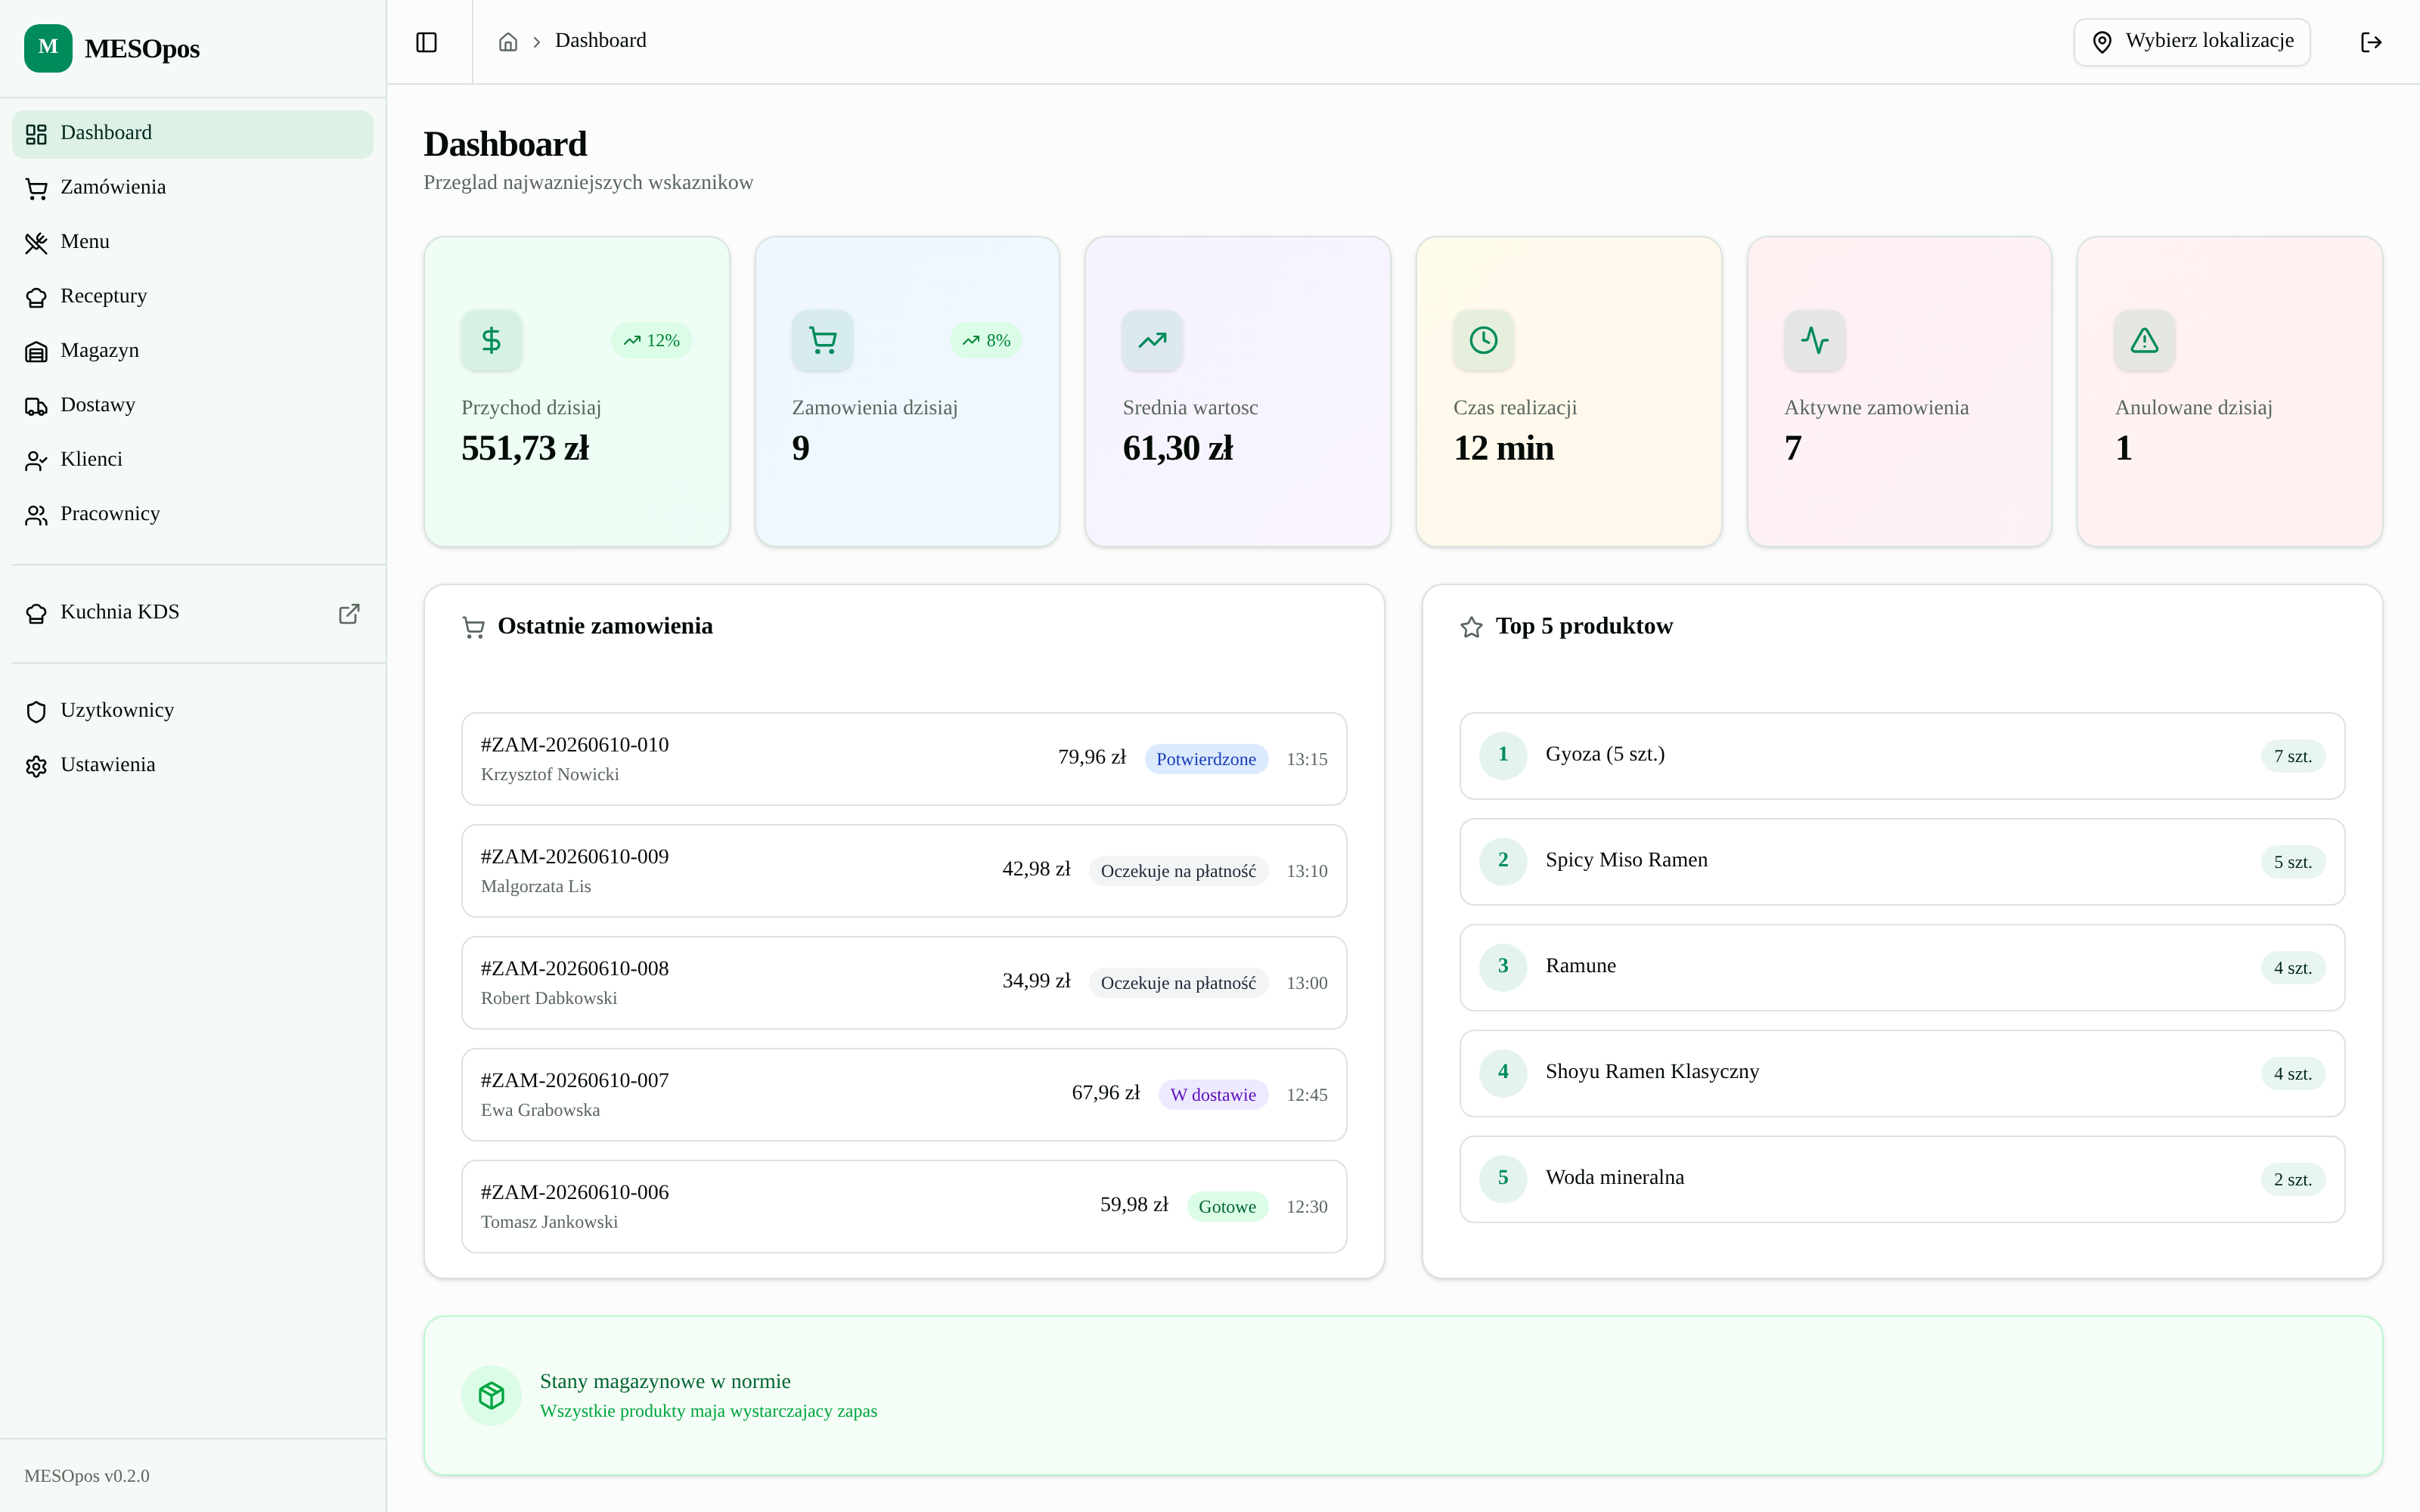
Task: Click the Przychod dzisiaj 551,73 zł value
Action: click(525, 449)
